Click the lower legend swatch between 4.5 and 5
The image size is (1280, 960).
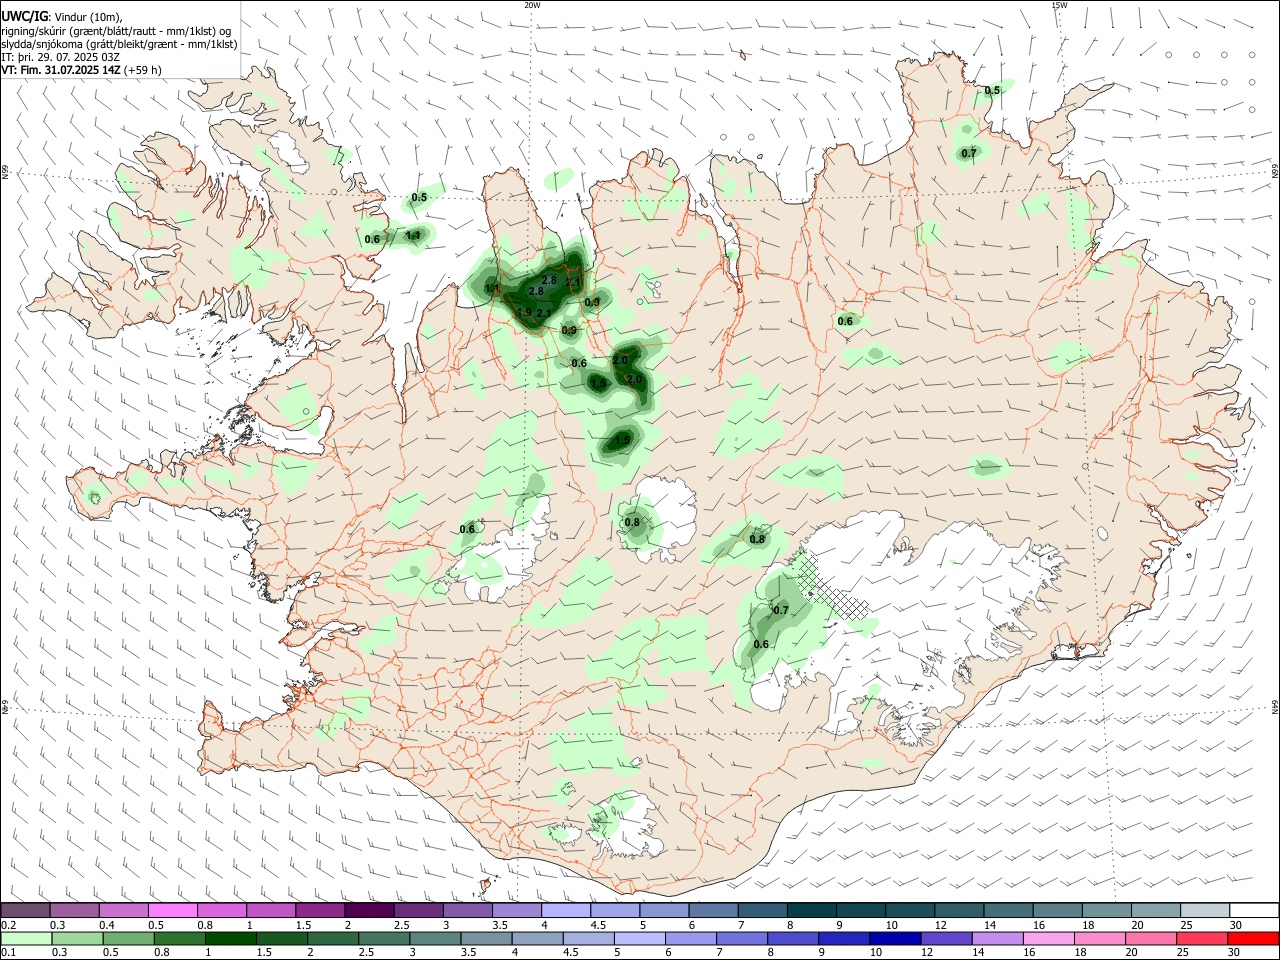[588, 938]
